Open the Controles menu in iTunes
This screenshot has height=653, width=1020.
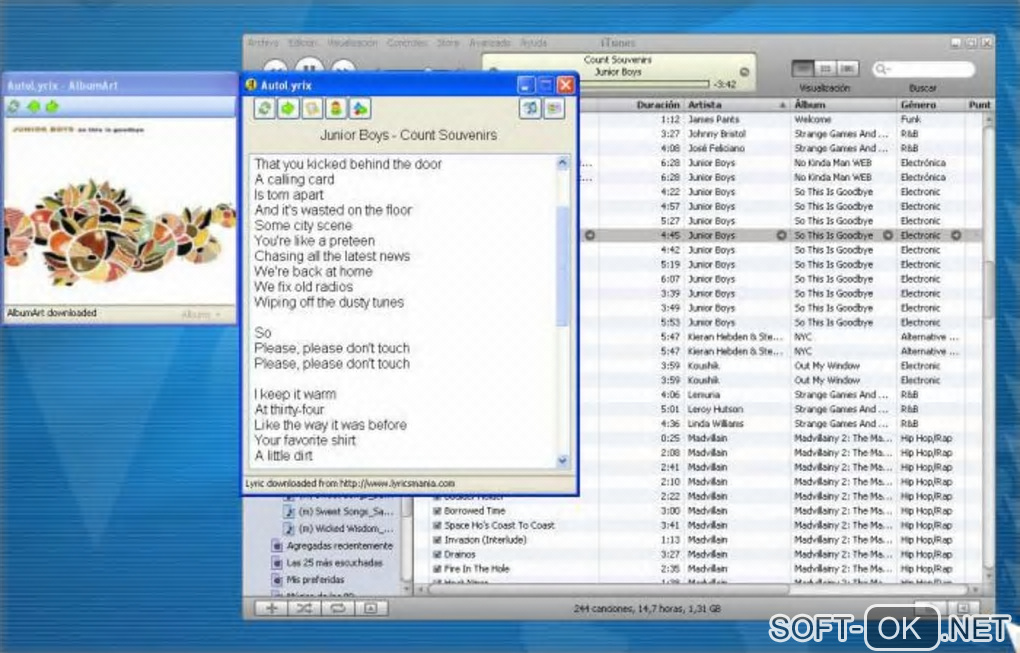407,43
